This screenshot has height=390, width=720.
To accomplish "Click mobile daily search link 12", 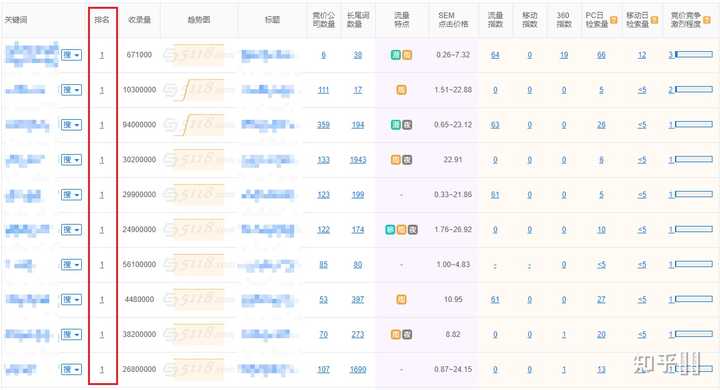I will pyautogui.click(x=642, y=55).
